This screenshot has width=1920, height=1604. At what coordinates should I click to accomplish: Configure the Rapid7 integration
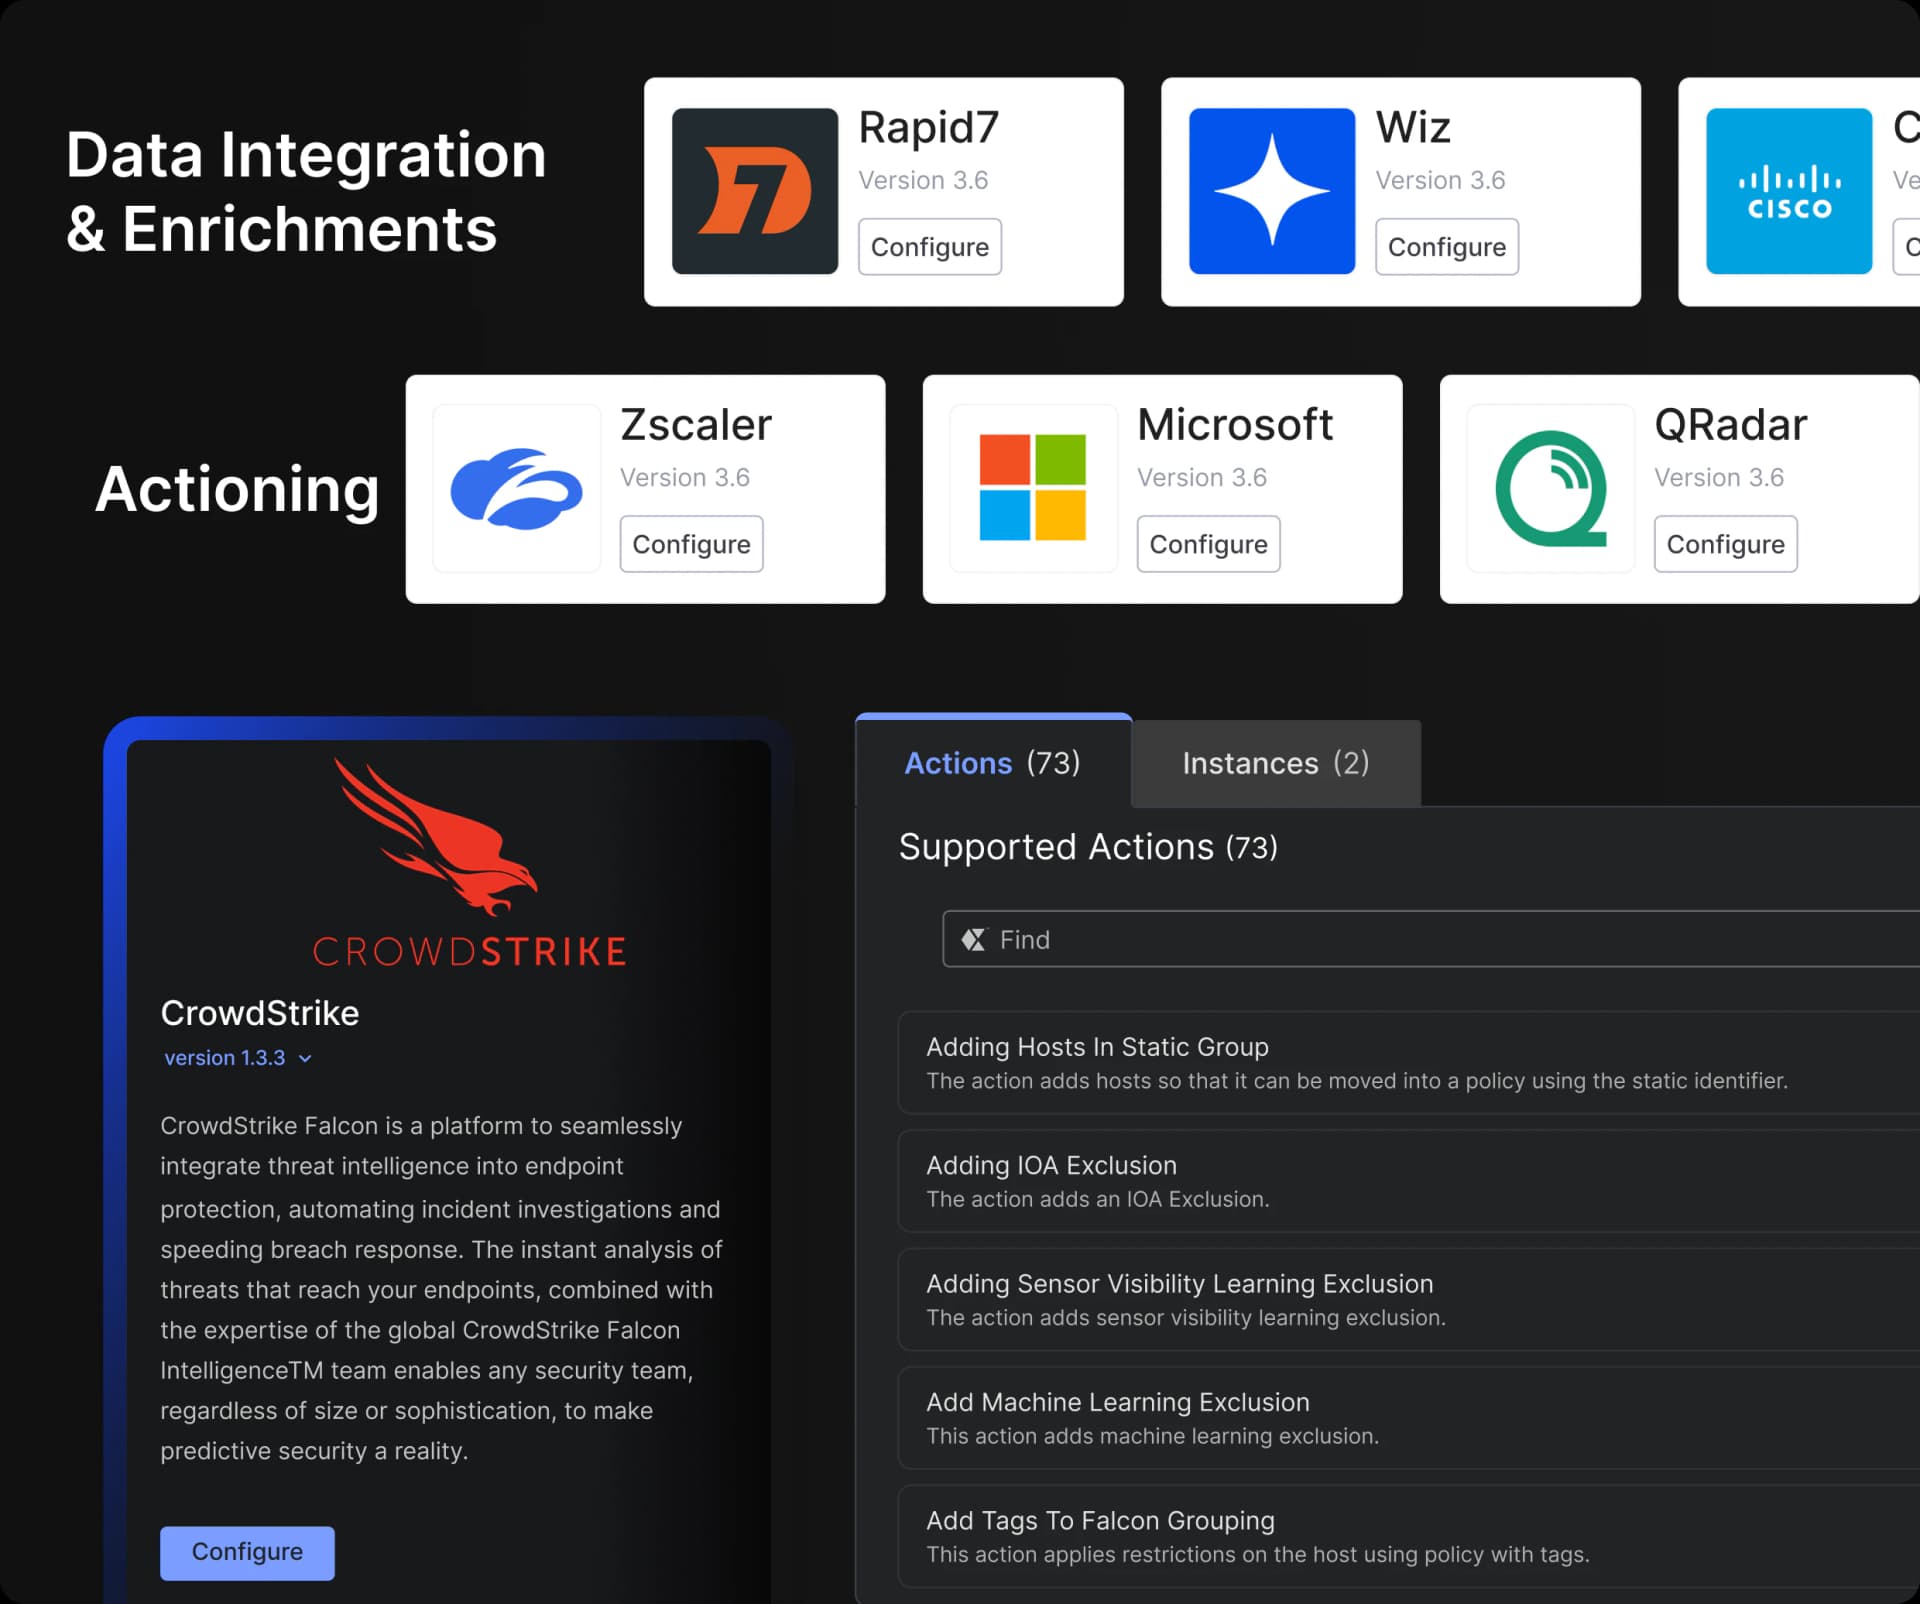tap(929, 246)
